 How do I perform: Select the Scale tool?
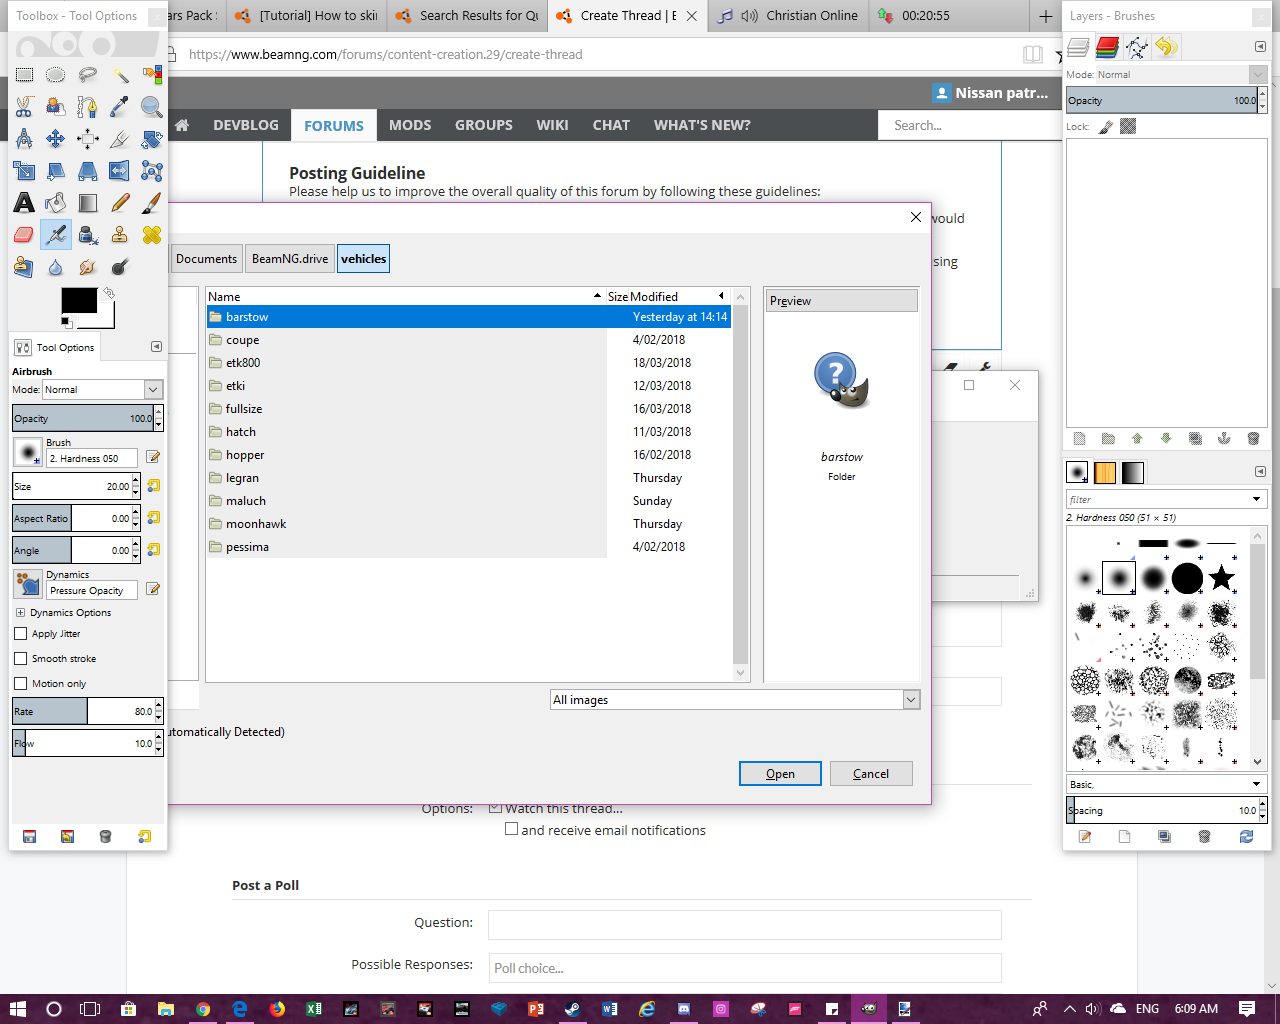click(x=24, y=171)
